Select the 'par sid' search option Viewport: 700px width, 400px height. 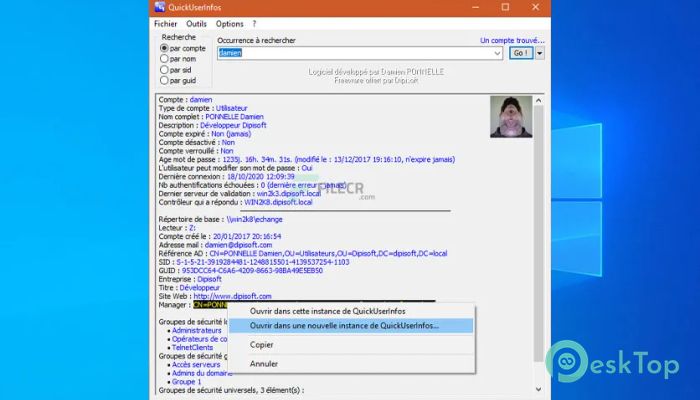[x=176, y=70]
